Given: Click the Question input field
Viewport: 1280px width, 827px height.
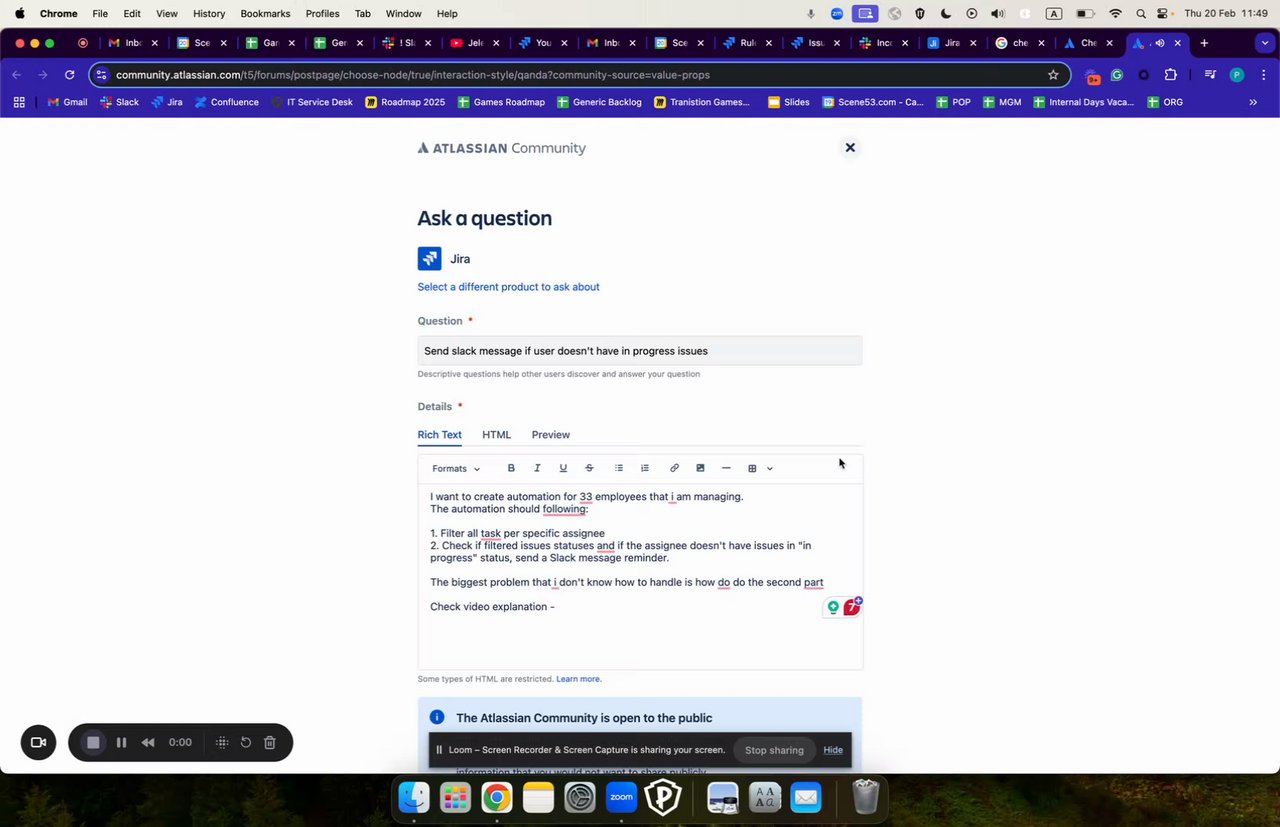Looking at the screenshot, I should tap(640, 351).
